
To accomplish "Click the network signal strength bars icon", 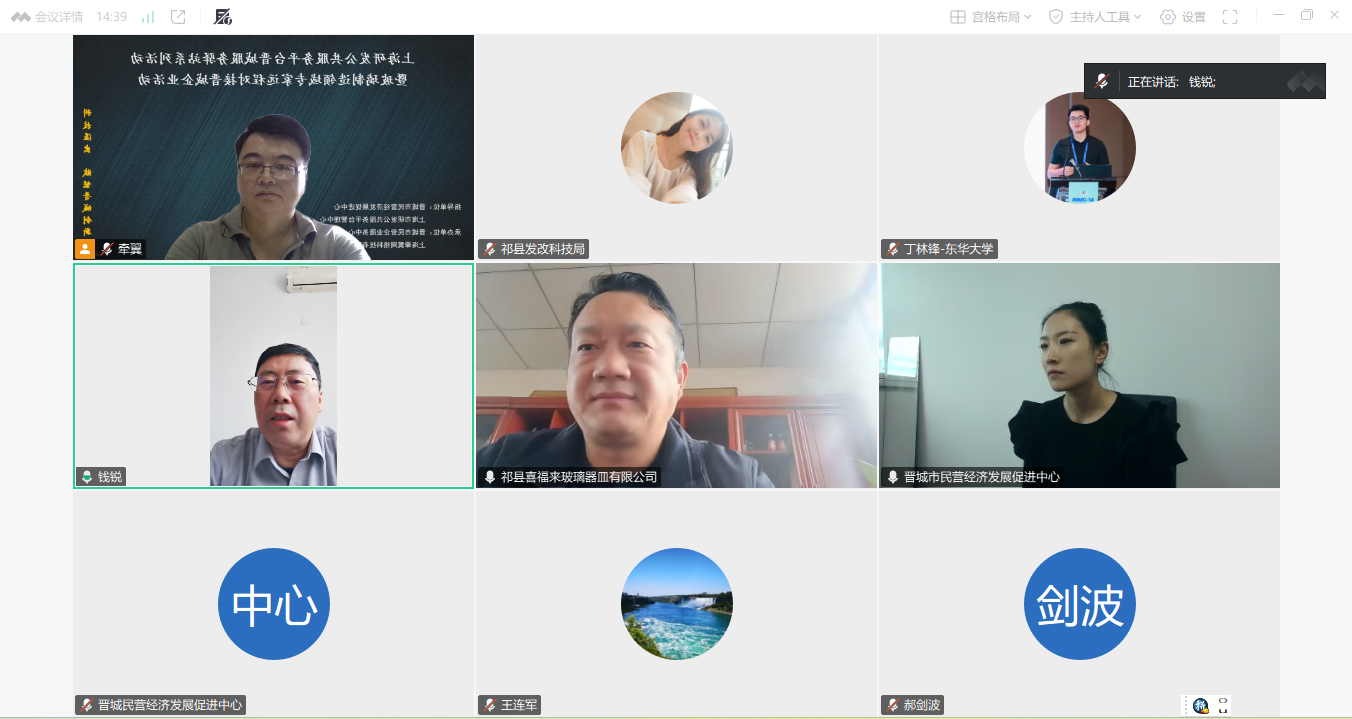I will [148, 17].
